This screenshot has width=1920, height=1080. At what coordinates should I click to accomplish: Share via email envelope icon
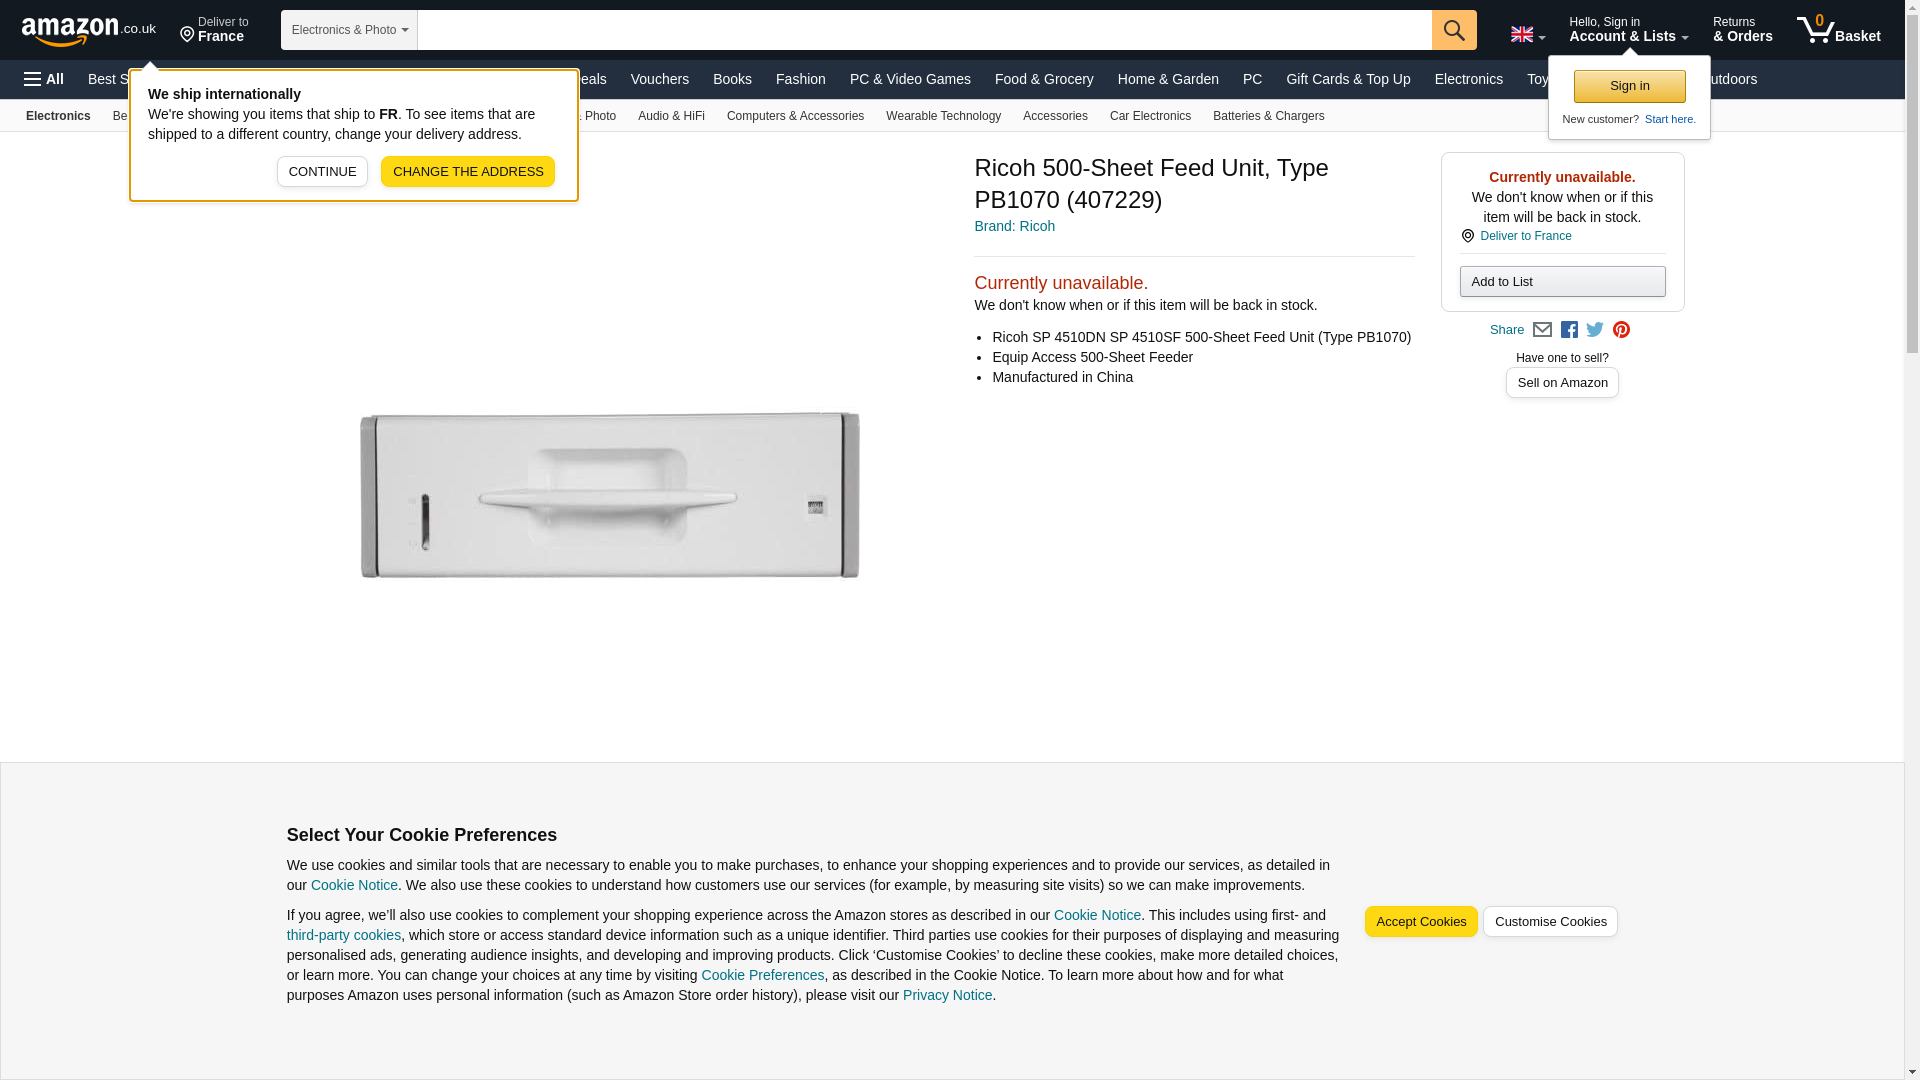click(x=1542, y=330)
